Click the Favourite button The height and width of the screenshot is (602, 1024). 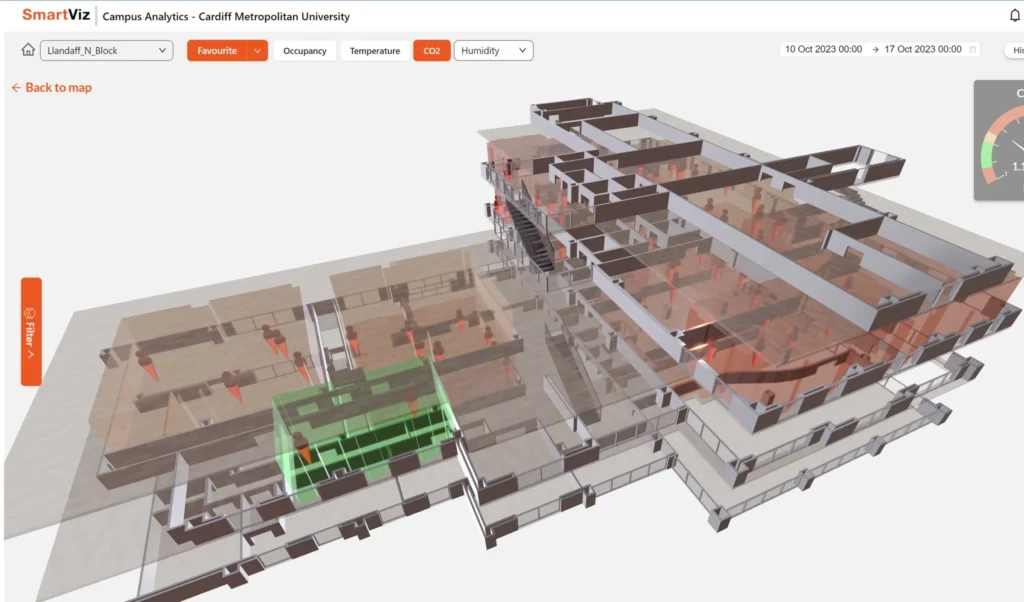[x=217, y=51]
